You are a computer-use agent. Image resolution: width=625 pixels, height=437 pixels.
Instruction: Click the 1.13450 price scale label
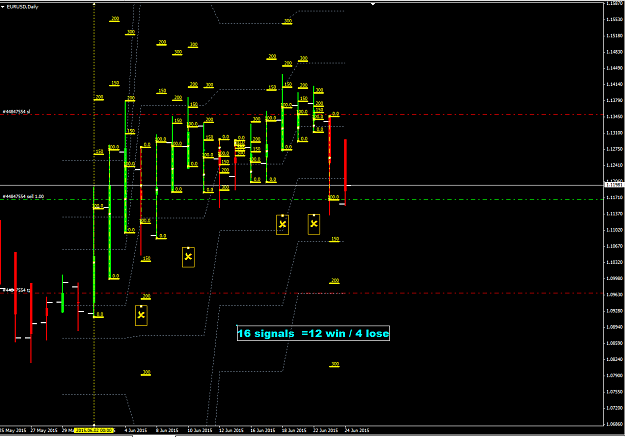pos(614,117)
